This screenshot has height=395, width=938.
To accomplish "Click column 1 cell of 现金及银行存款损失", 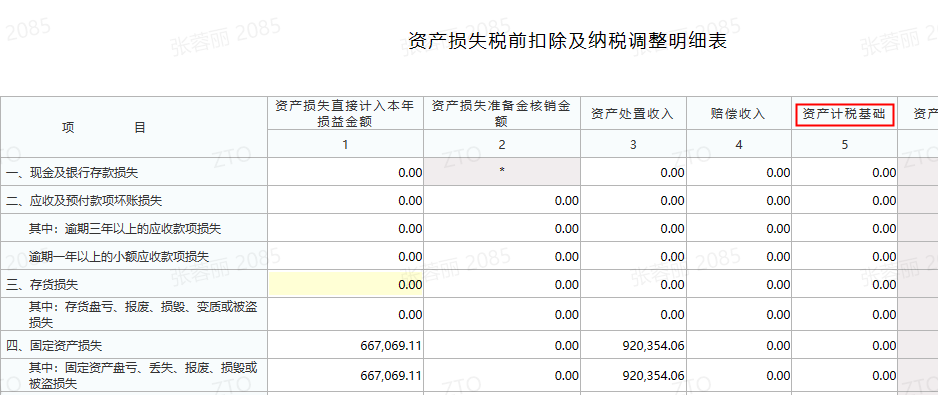I will click(x=345, y=172).
